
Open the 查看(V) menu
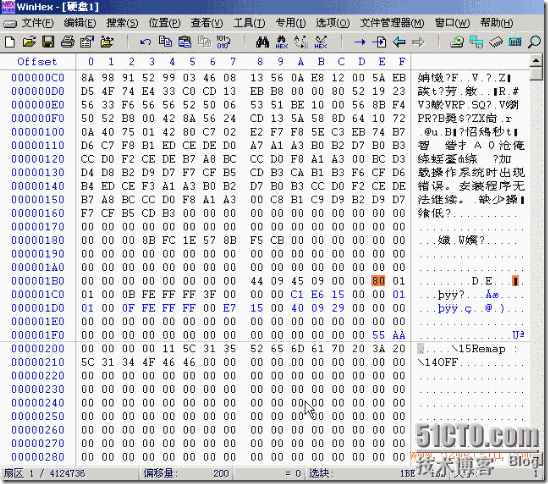[x=207, y=23]
